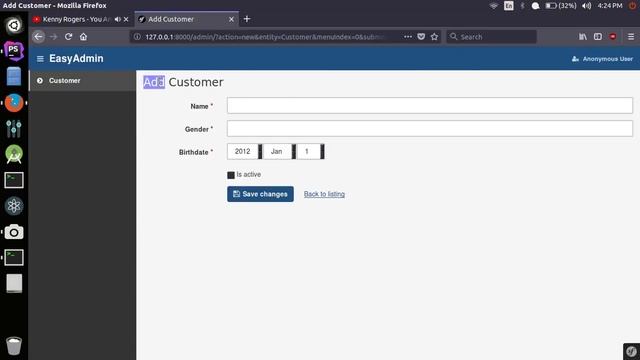Viewport: 640px width, 360px height.
Task: Launch the Atom editor from dock
Action: [x=14, y=206]
